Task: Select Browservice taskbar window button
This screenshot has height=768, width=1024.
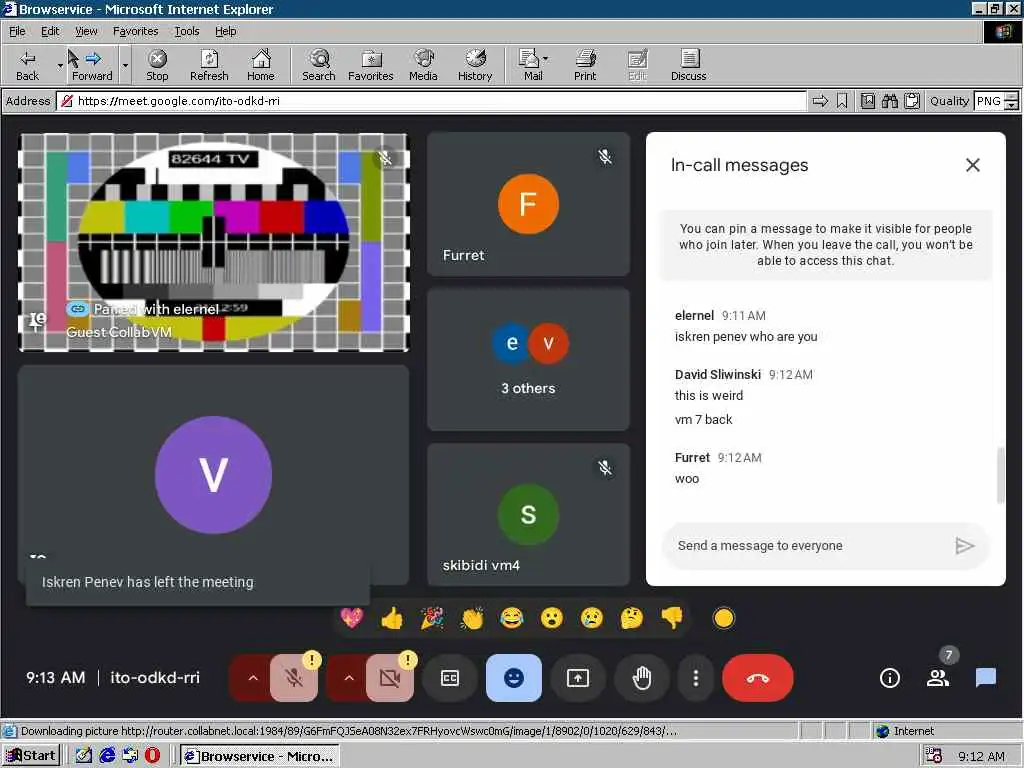Action: [x=260, y=756]
